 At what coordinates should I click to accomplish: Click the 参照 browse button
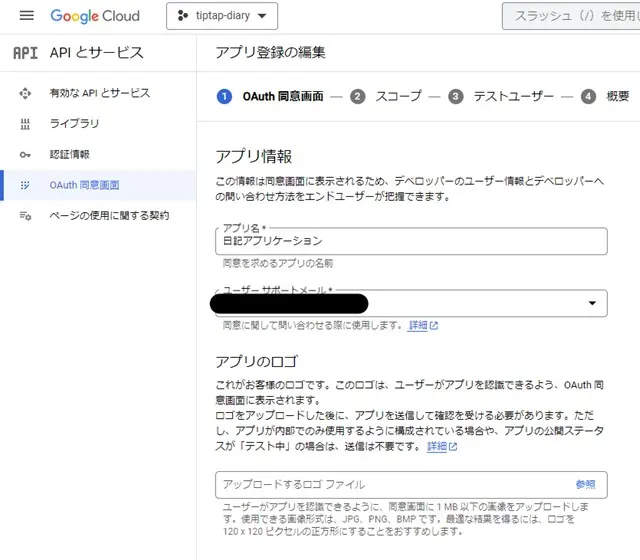pyautogui.click(x=585, y=484)
